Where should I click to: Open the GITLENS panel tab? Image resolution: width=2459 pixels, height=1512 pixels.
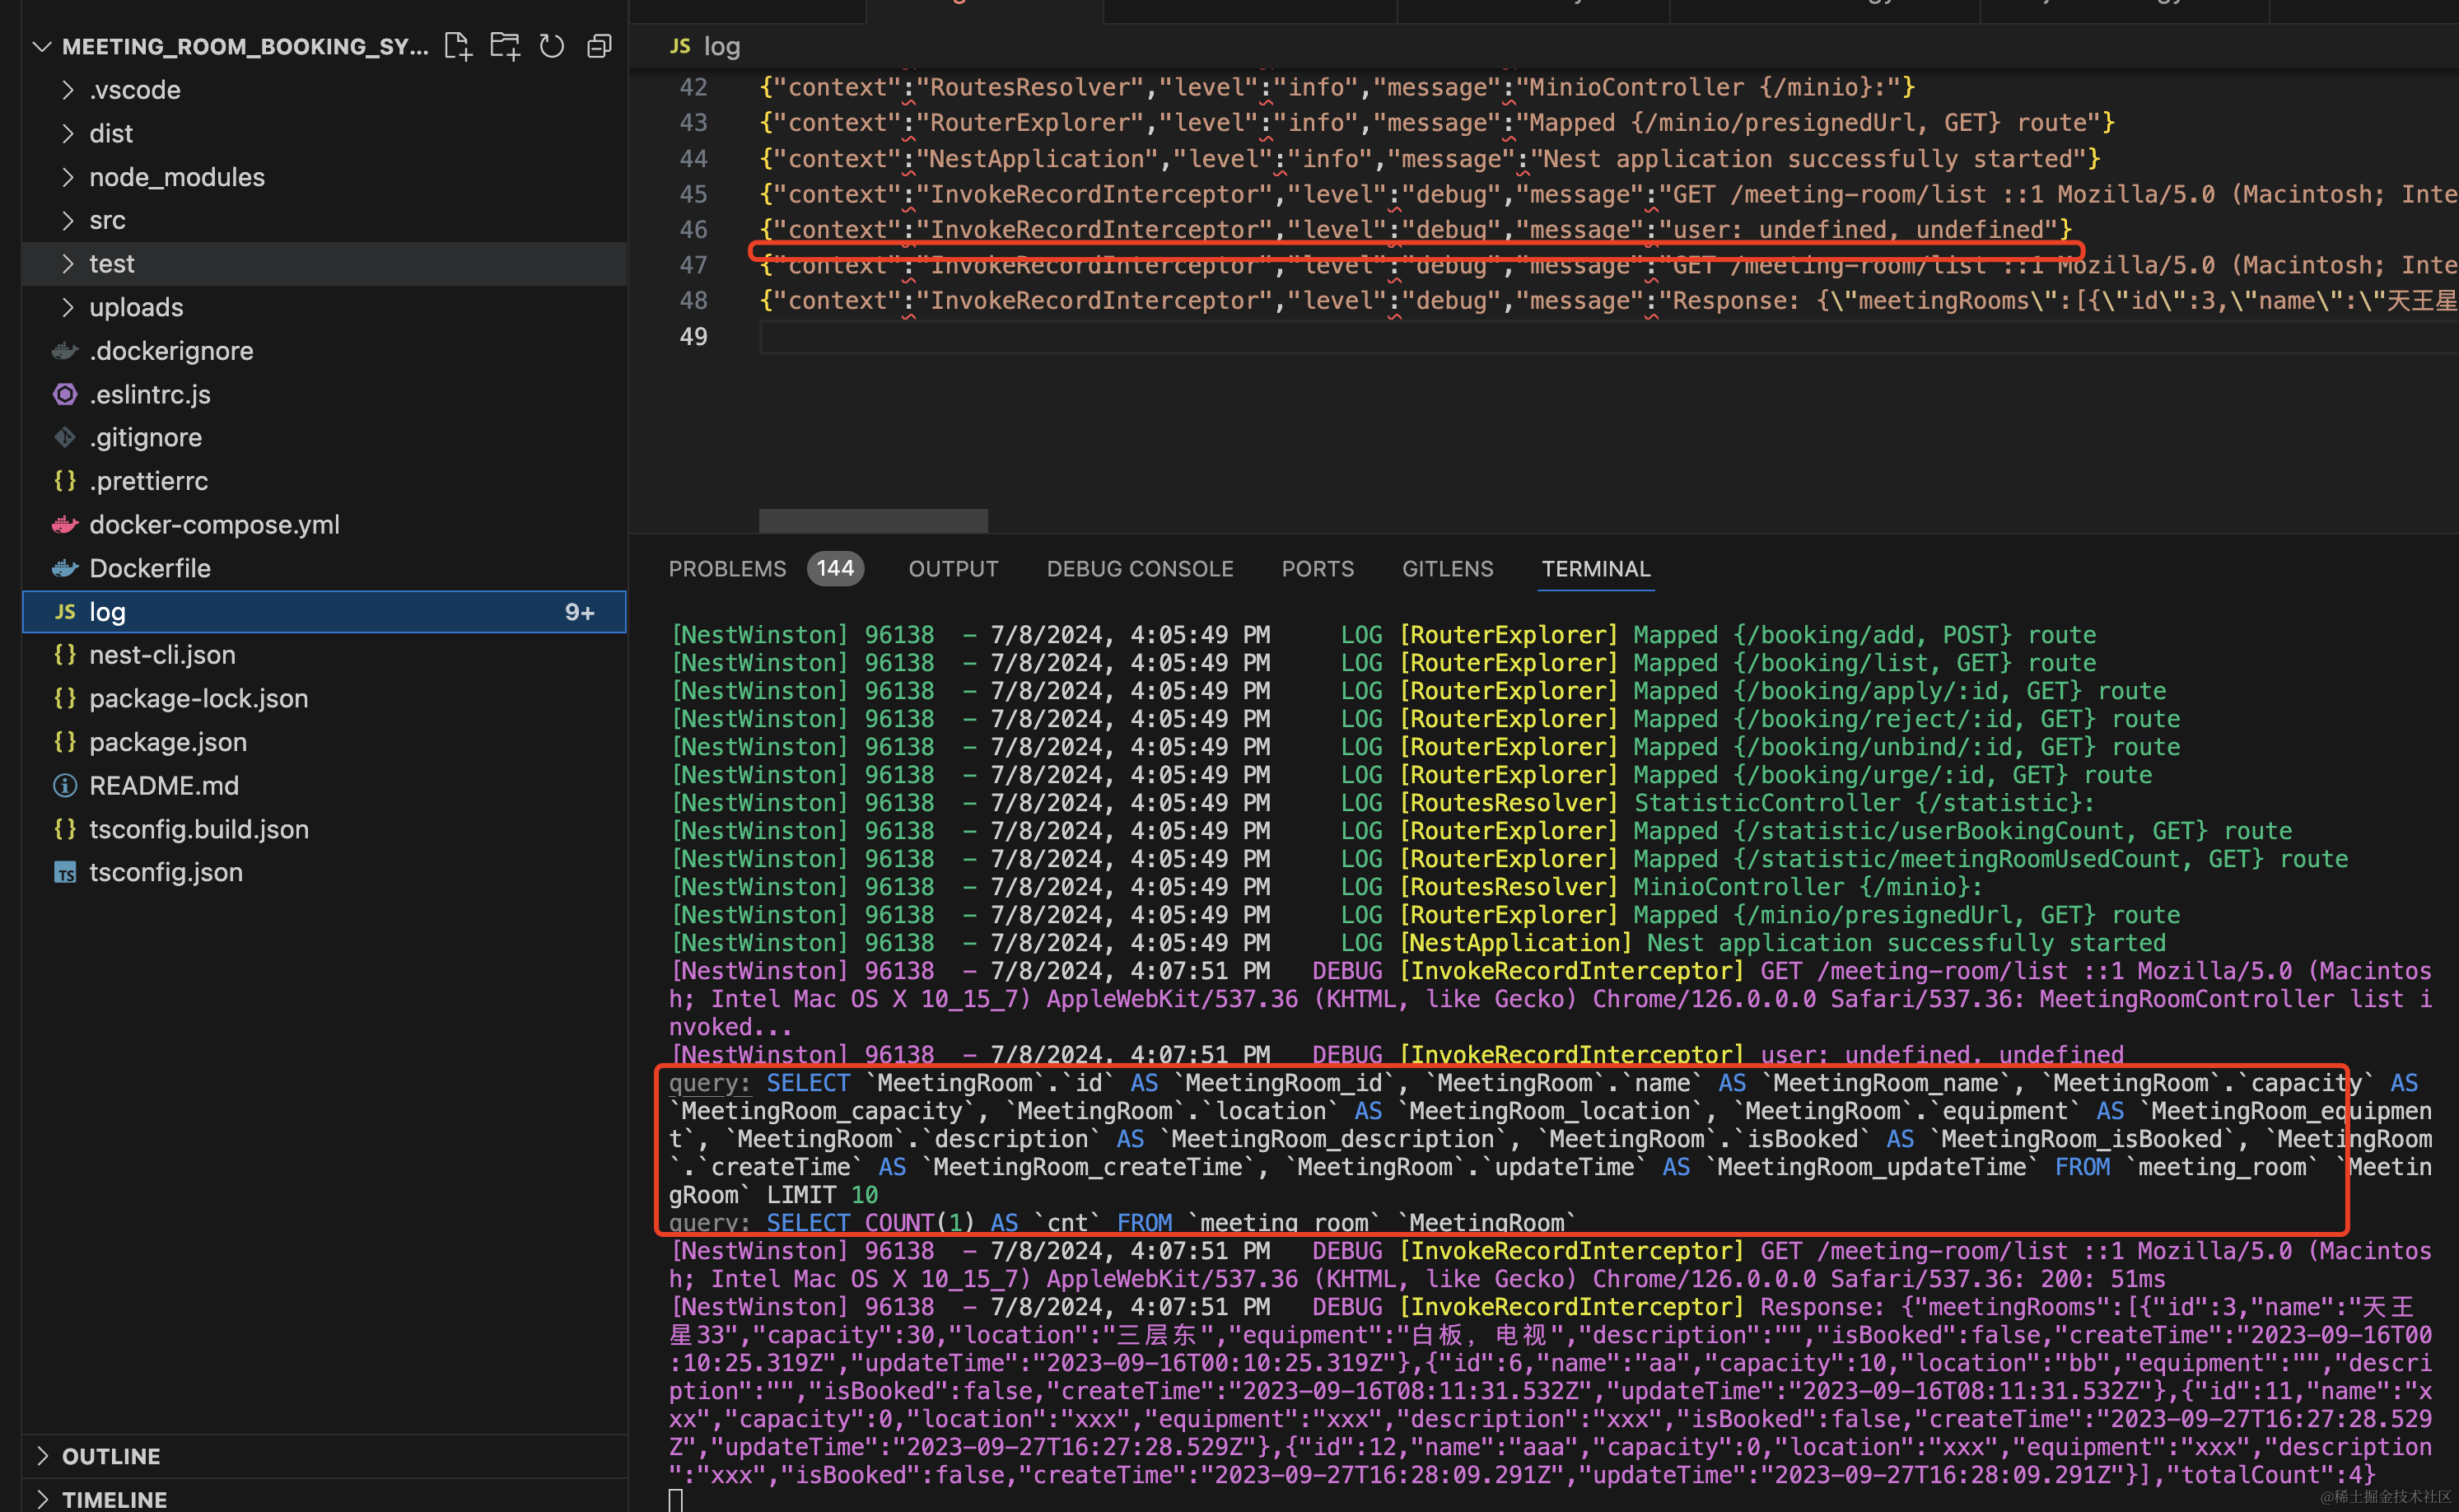[1447, 569]
